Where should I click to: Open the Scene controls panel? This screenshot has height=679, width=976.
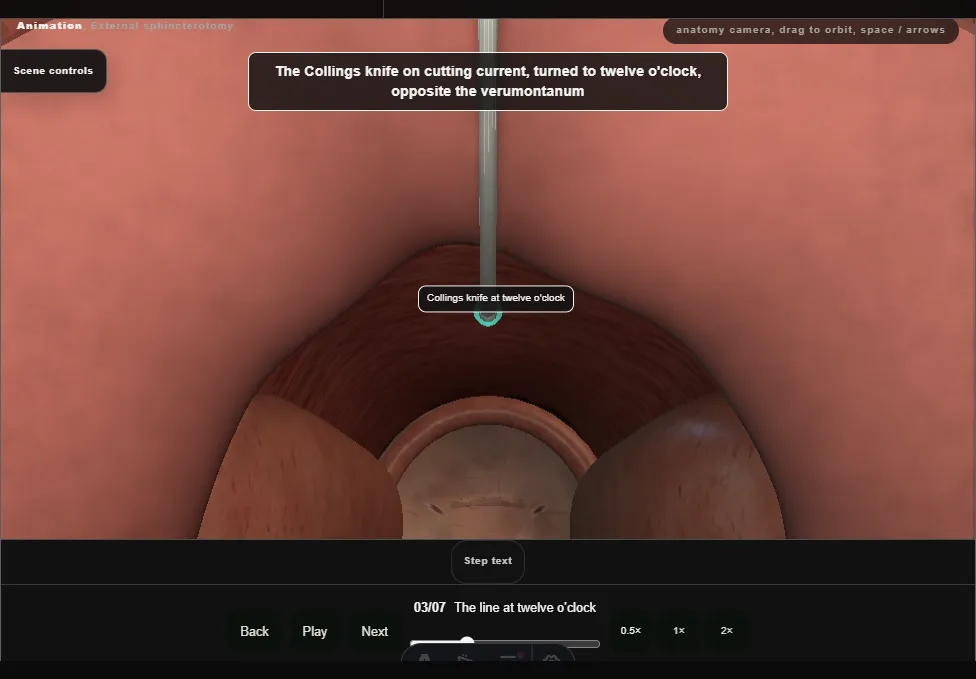[x=53, y=71]
